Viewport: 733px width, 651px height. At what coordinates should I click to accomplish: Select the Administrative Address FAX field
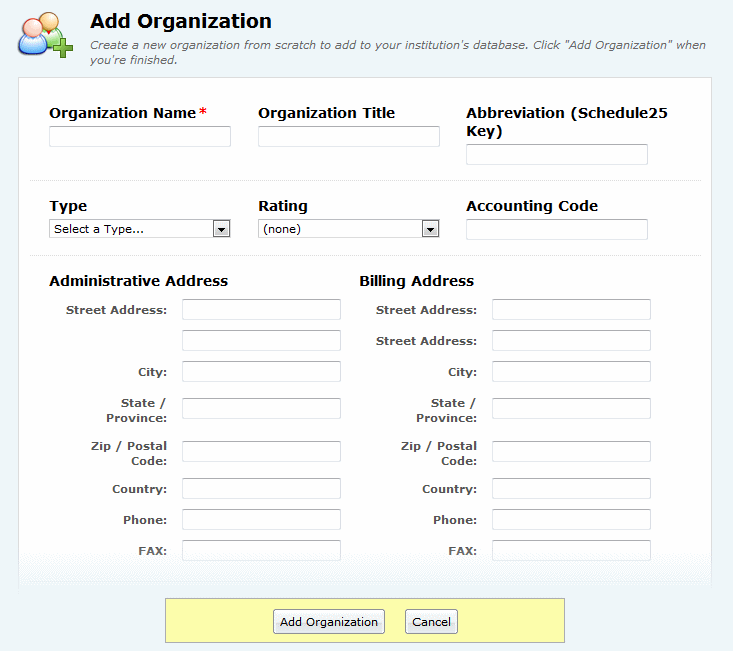click(x=261, y=551)
